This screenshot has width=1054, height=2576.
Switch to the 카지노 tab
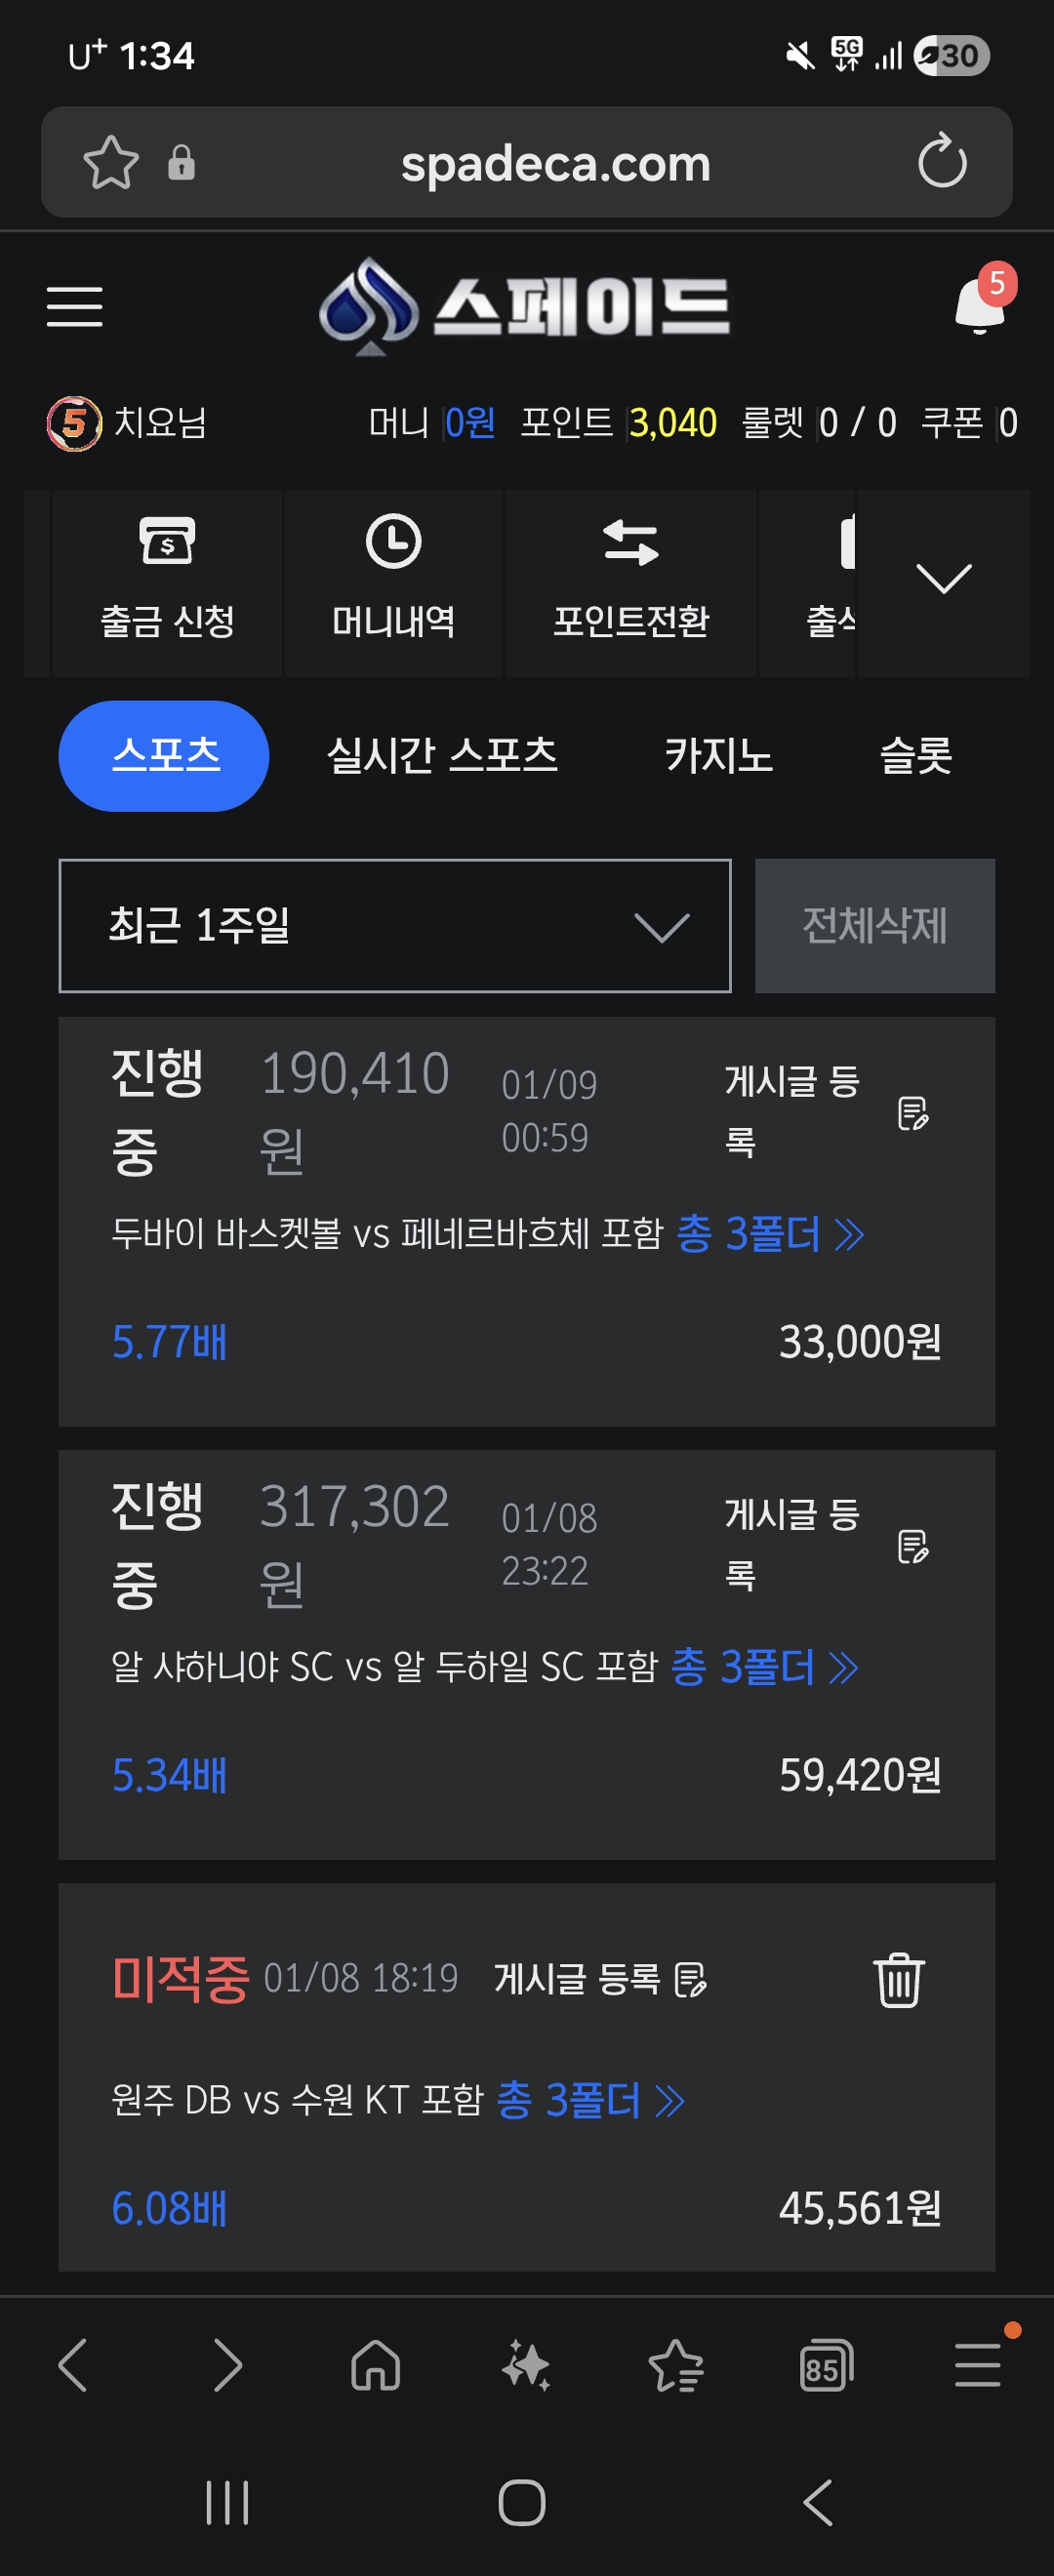tap(718, 755)
